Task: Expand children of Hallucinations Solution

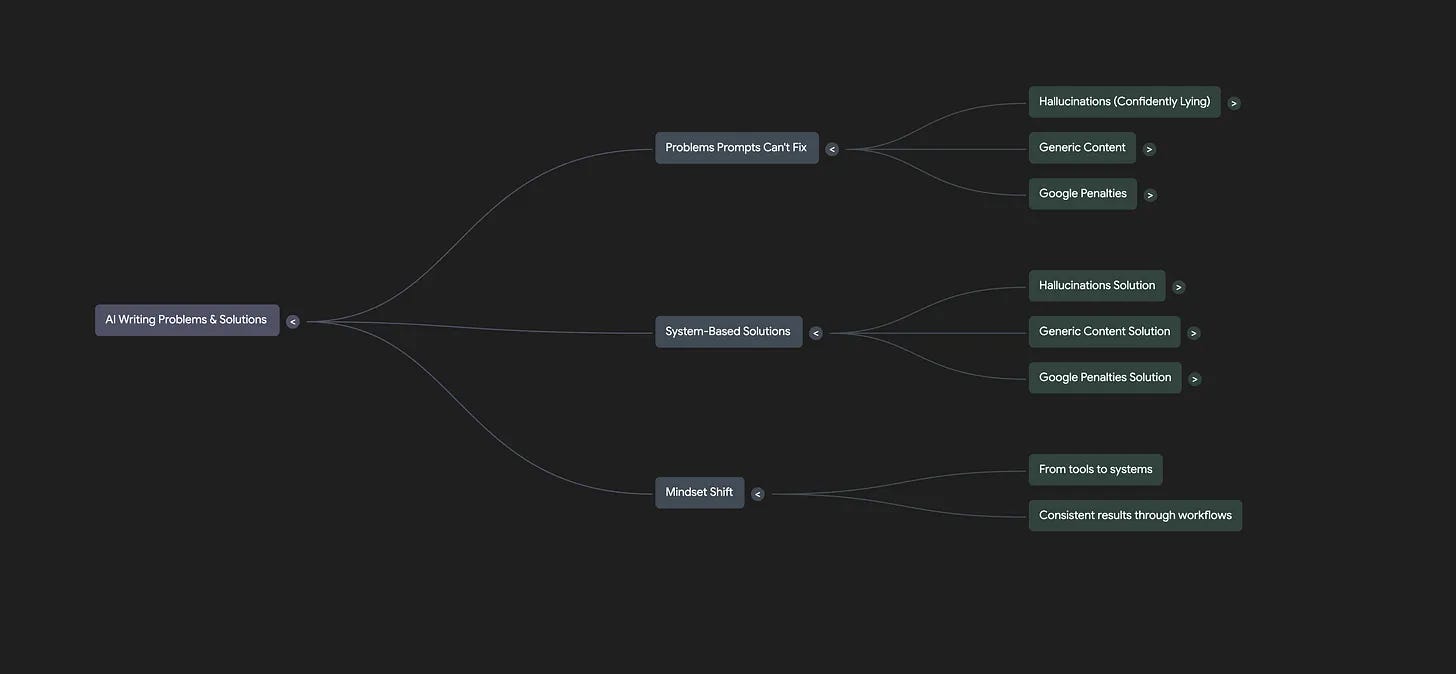Action: point(1178,286)
